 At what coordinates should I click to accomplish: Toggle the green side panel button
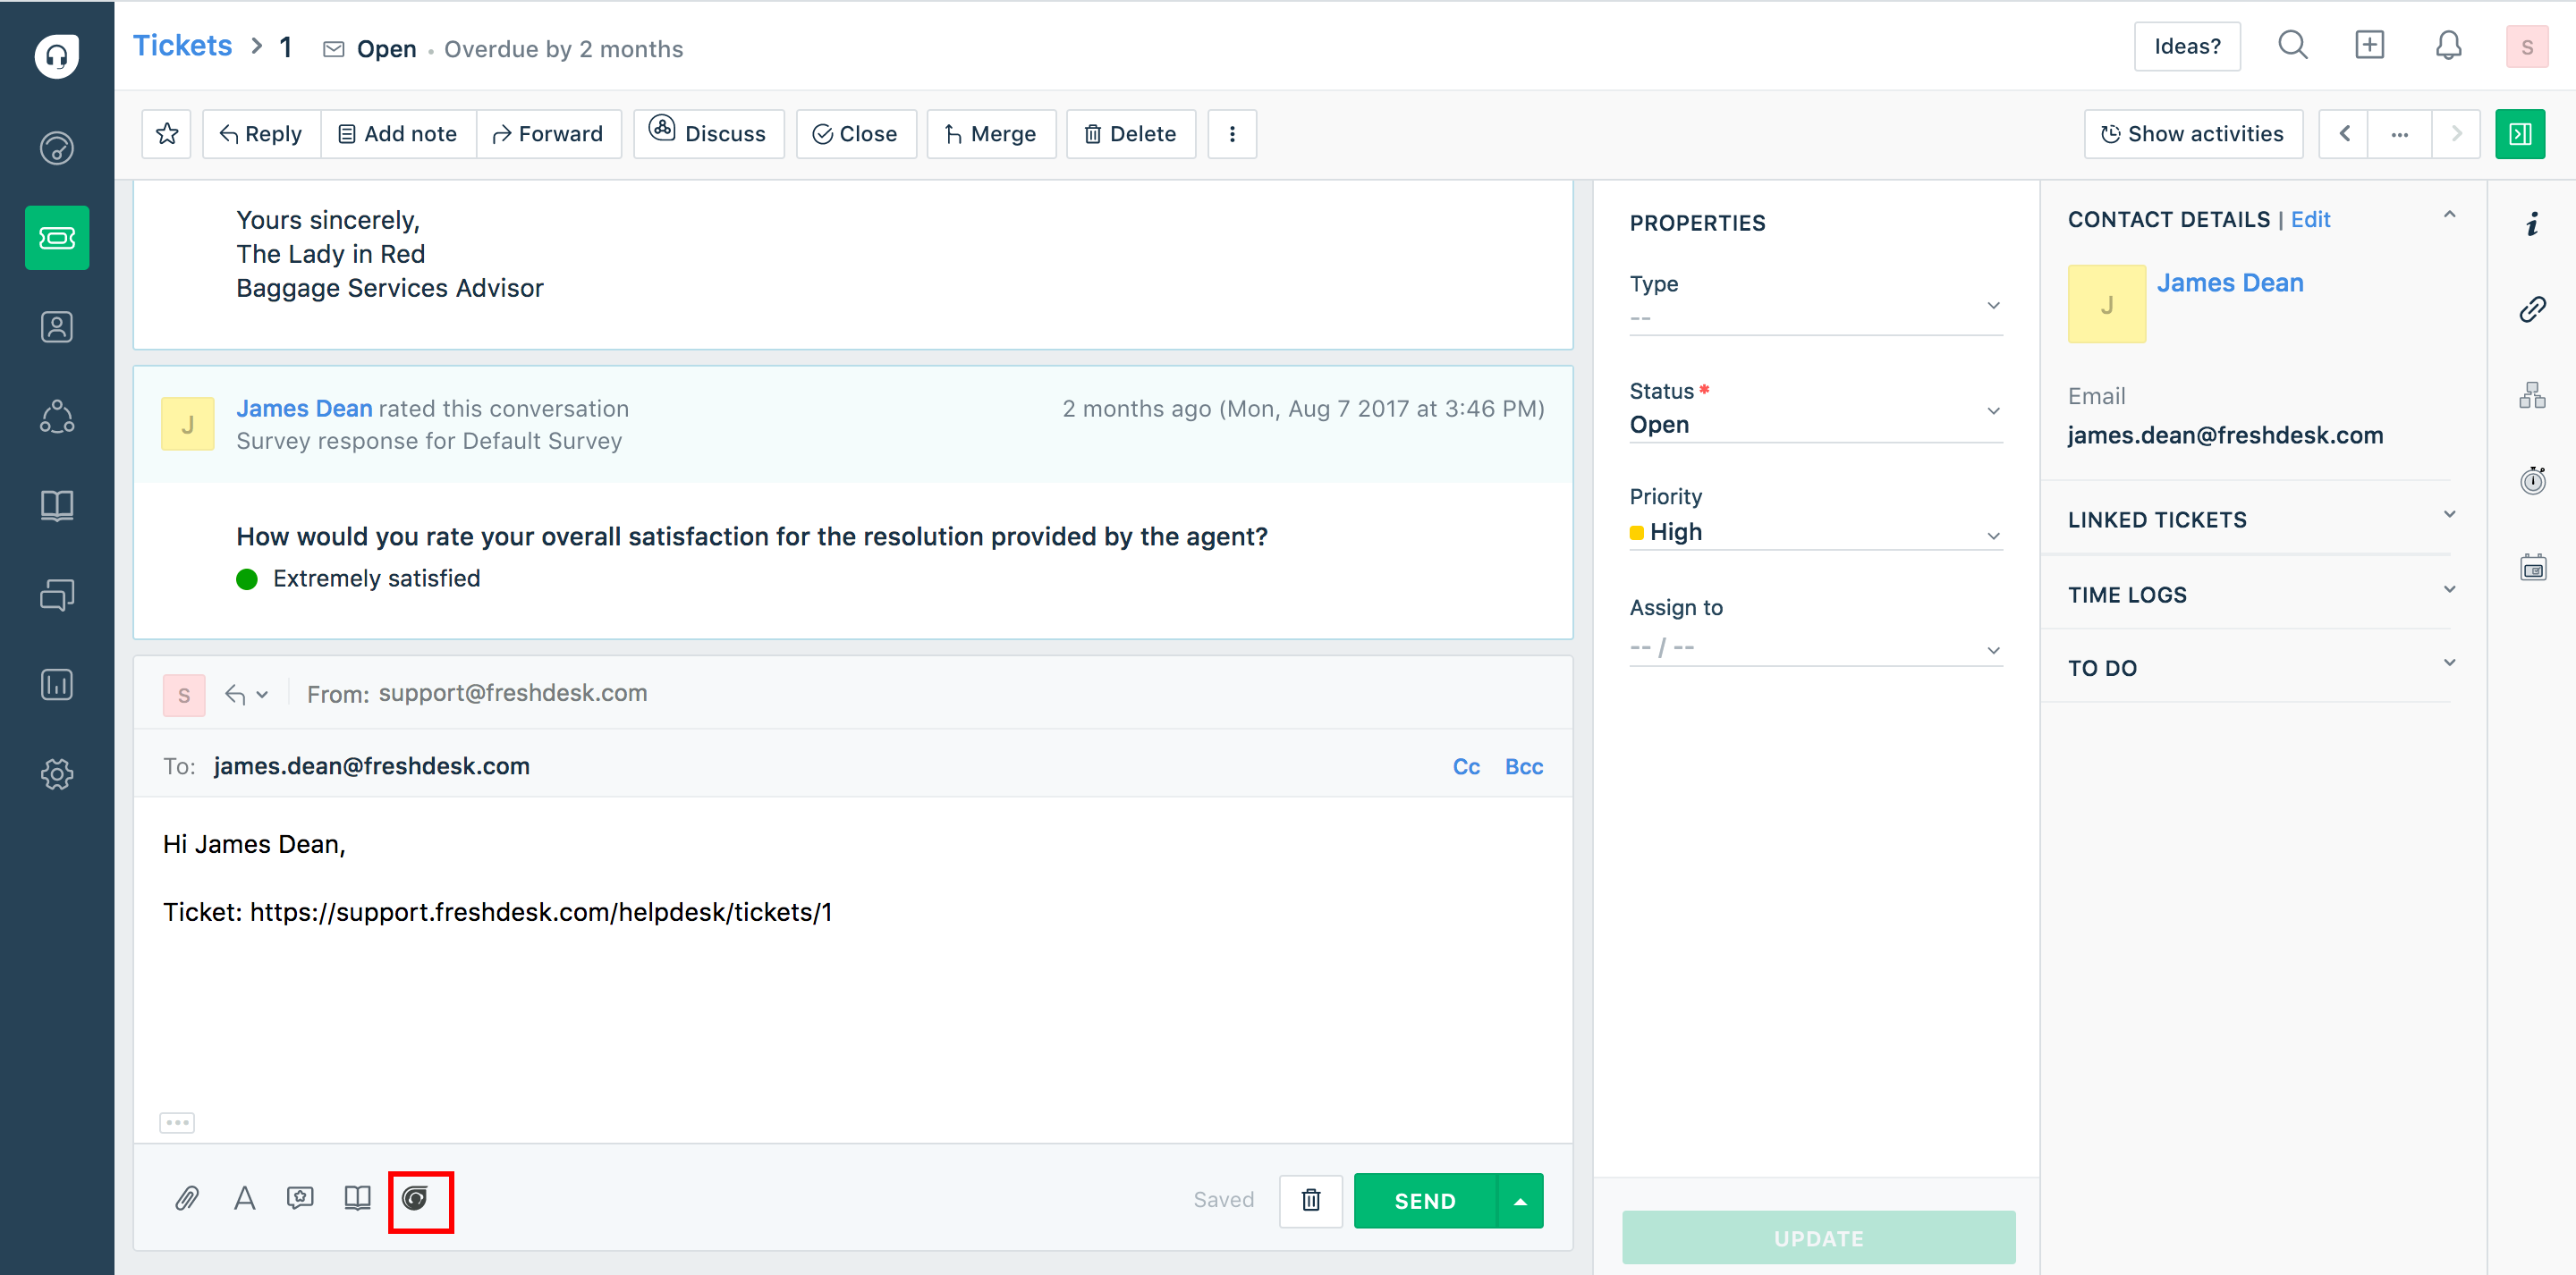[x=2520, y=133]
